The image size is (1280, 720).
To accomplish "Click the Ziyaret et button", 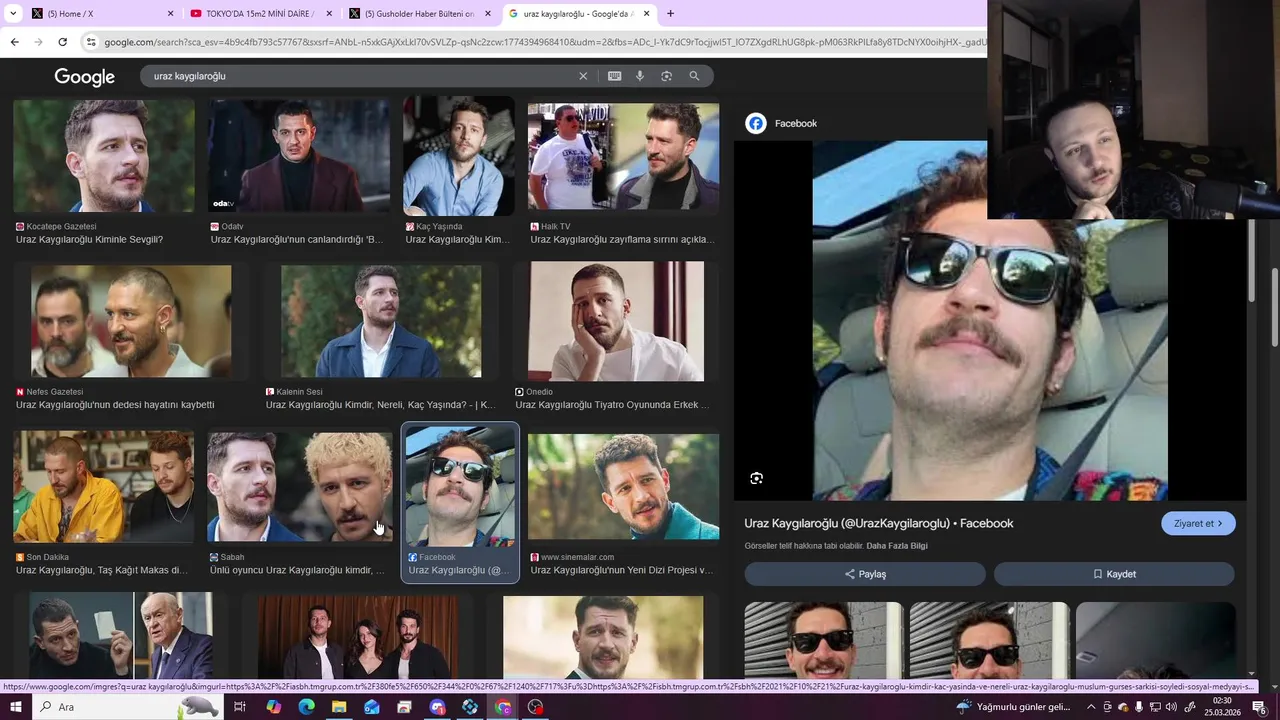I will (1198, 523).
